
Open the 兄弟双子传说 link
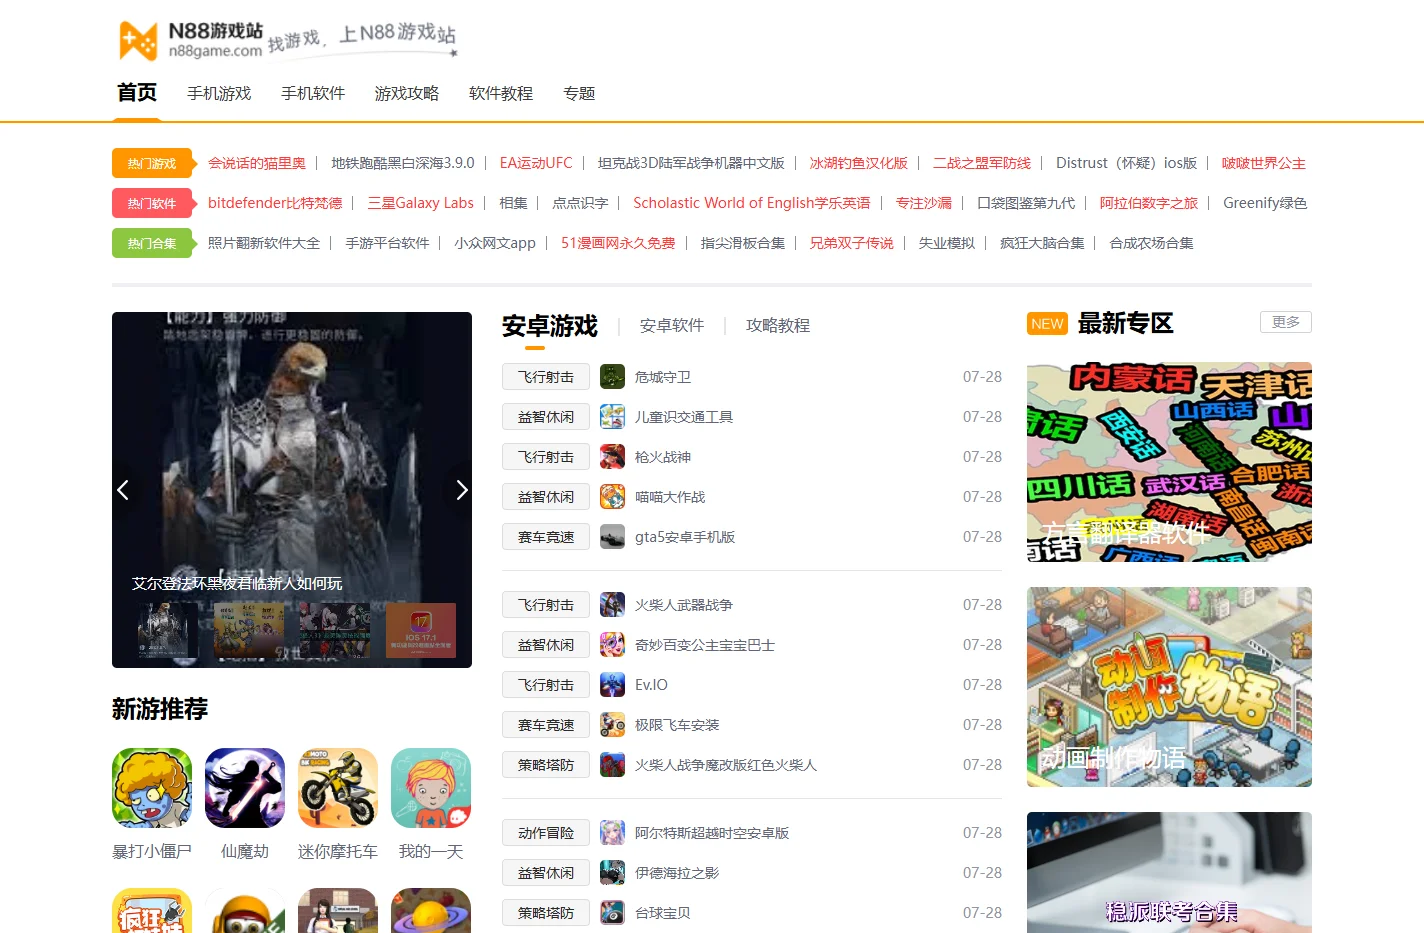point(852,243)
